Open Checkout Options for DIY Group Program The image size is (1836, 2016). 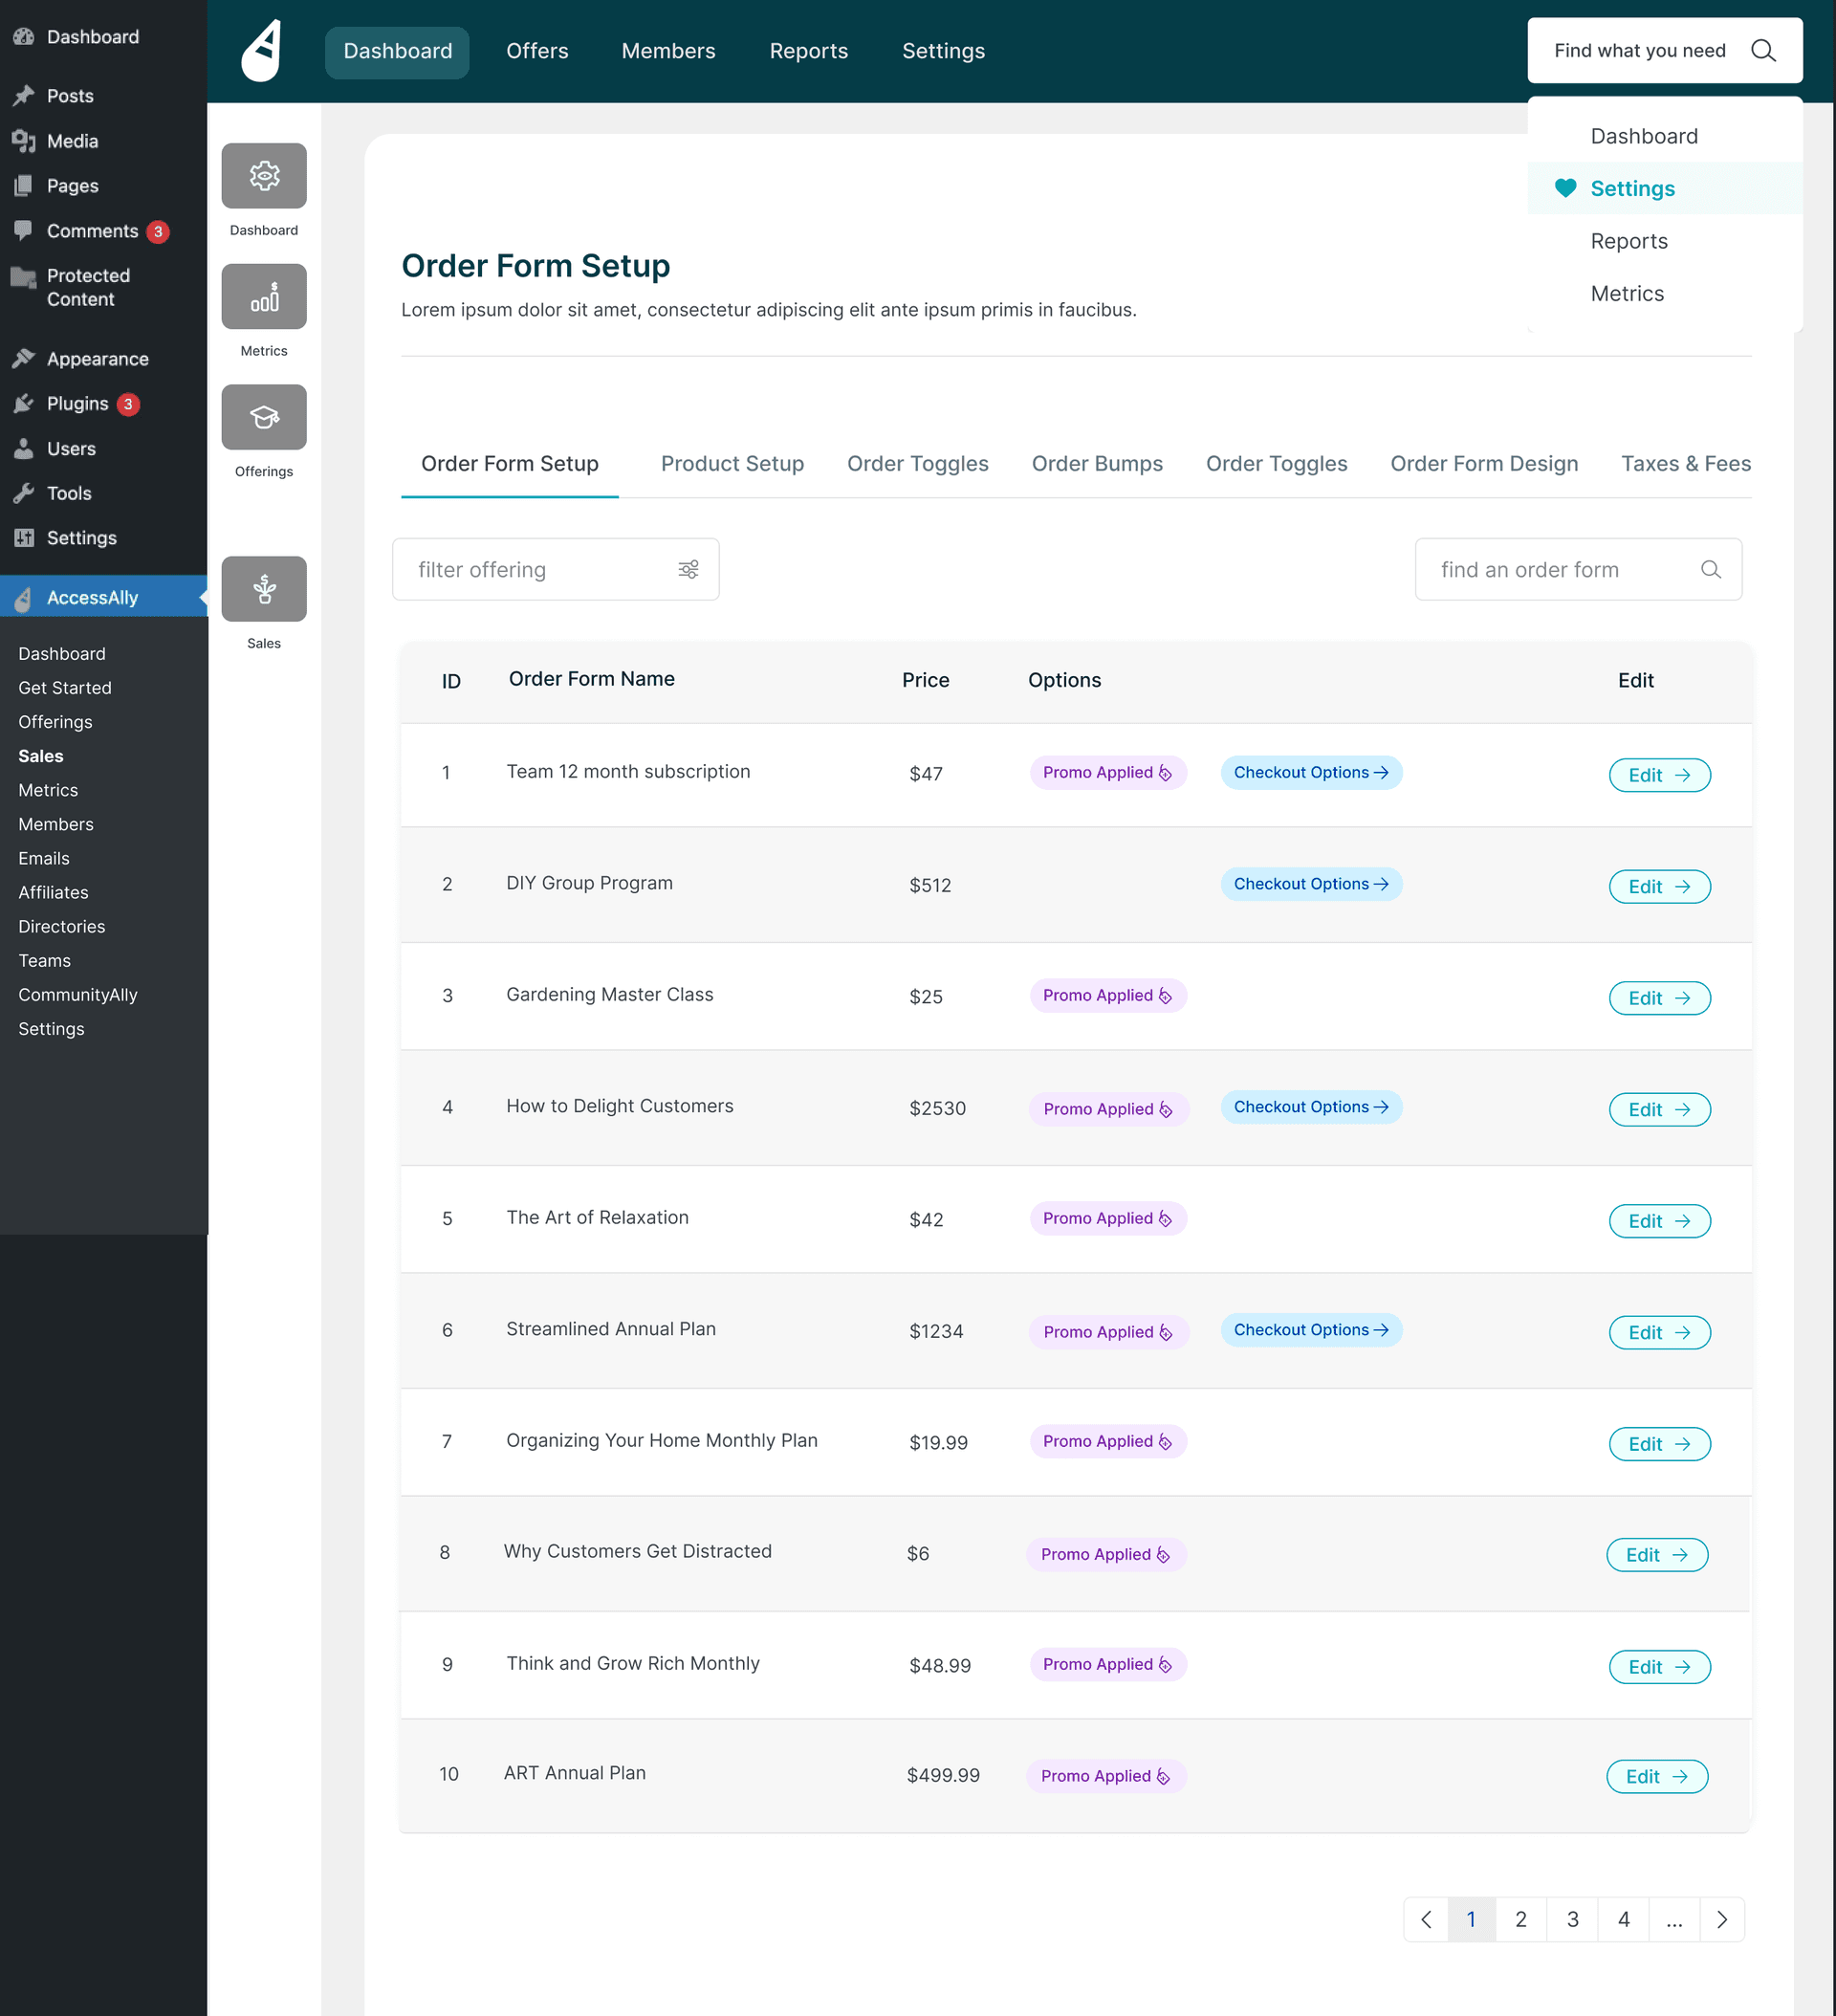1310,884
